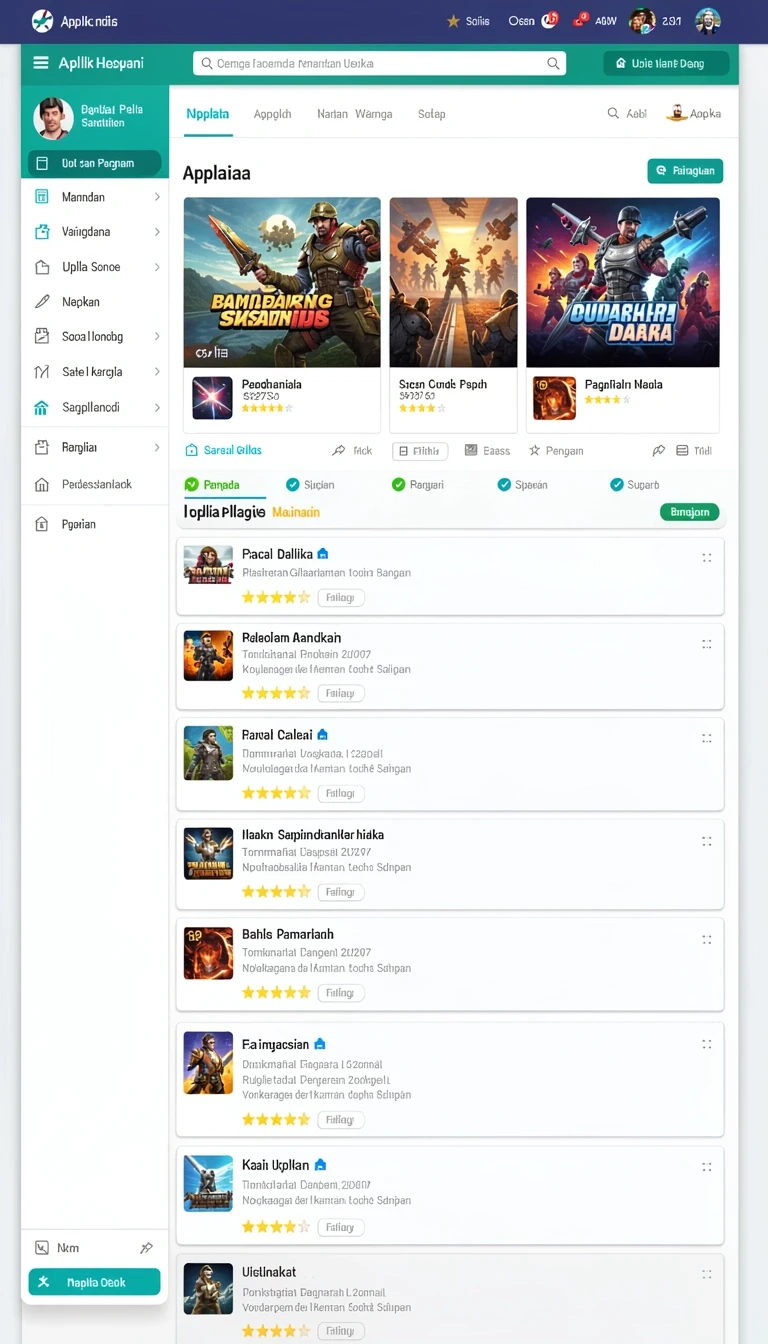Screen dimensions: 768x1344
Task: Click the Sate I kargla sidebar icon
Action: click(42, 372)
